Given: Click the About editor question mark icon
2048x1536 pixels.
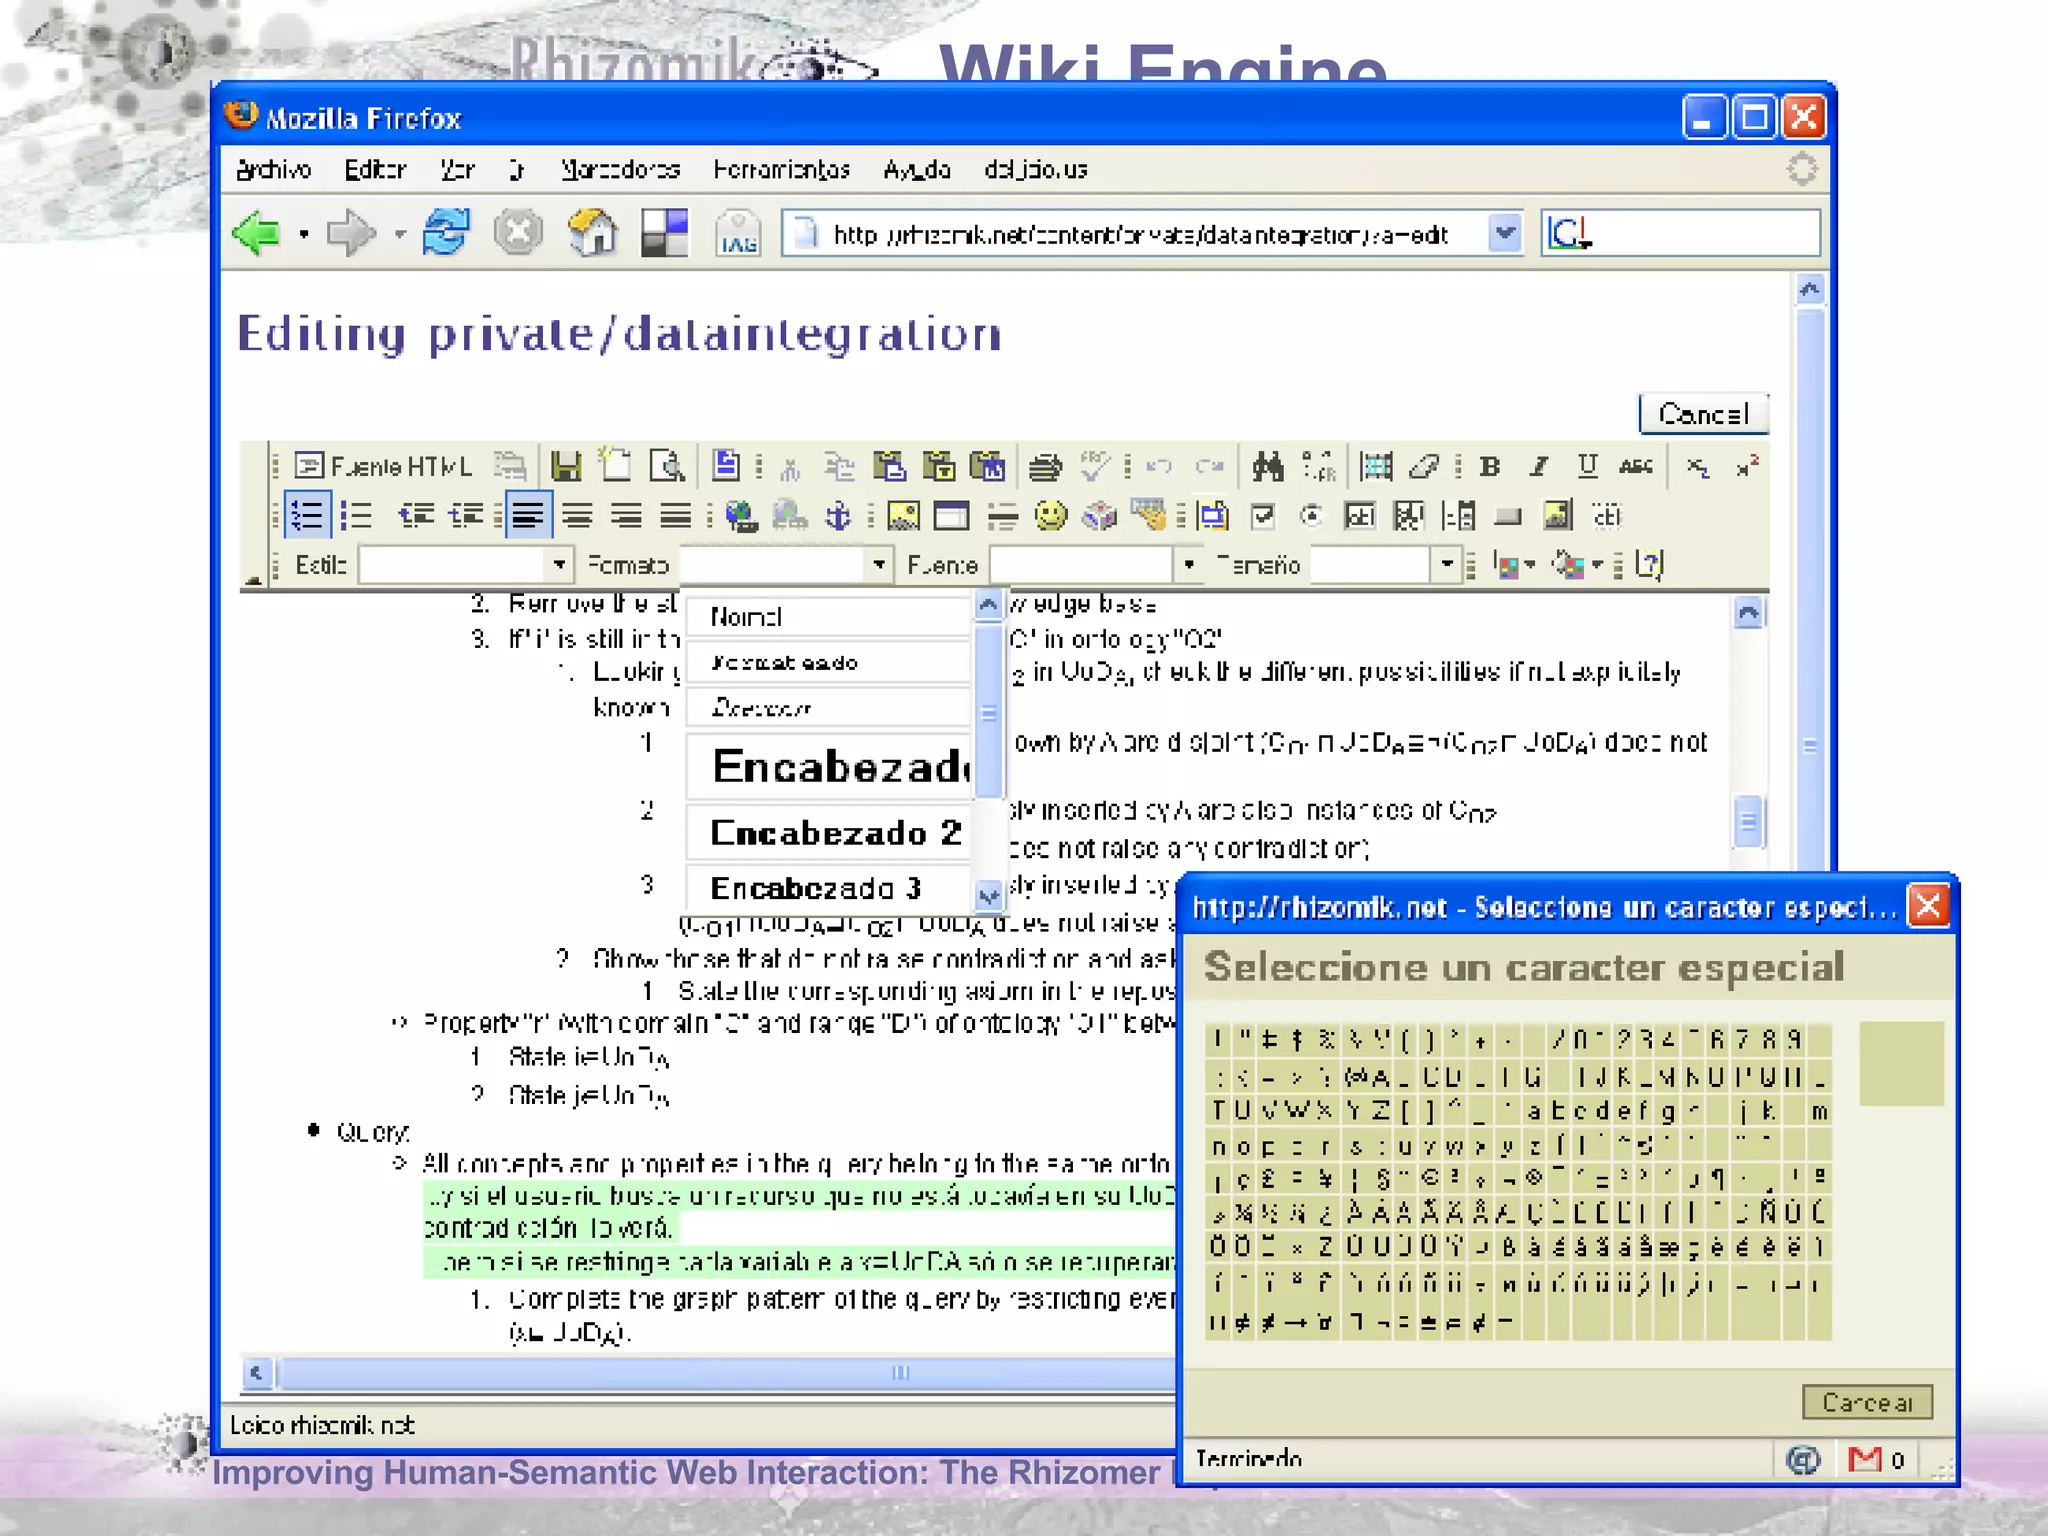Looking at the screenshot, I should (x=1648, y=565).
